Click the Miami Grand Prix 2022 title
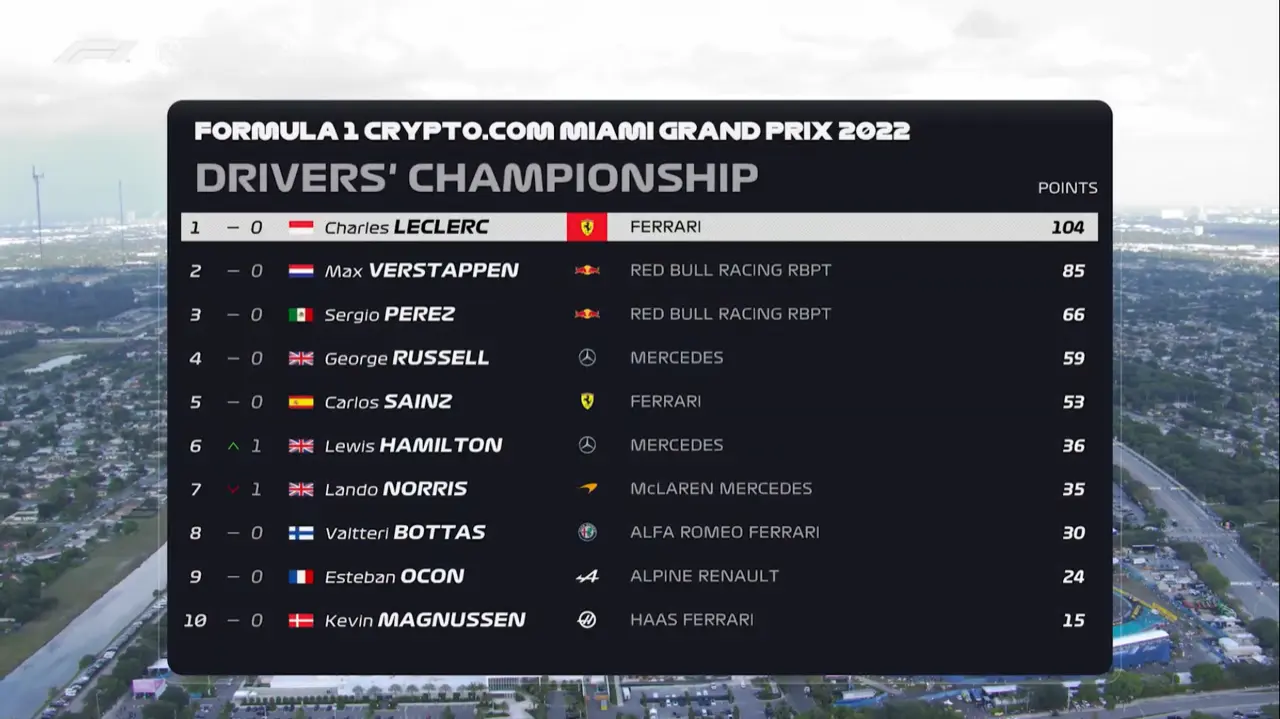The image size is (1280, 719). click(x=552, y=131)
